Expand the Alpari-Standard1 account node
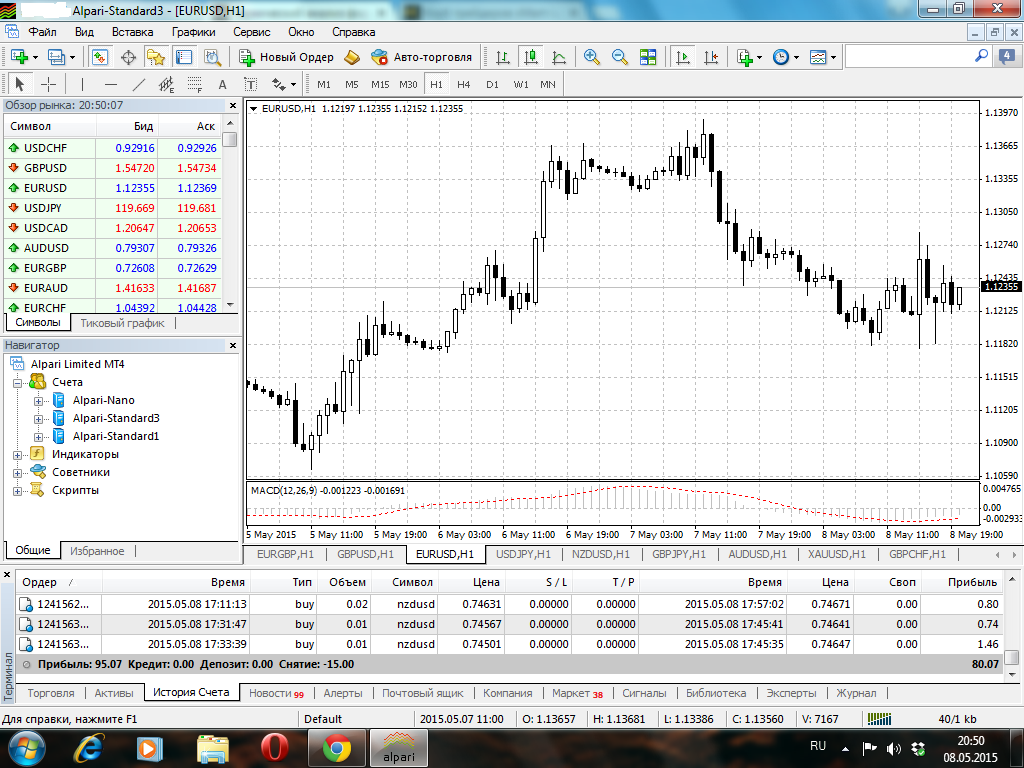This screenshot has height=768, width=1024. (x=38, y=437)
